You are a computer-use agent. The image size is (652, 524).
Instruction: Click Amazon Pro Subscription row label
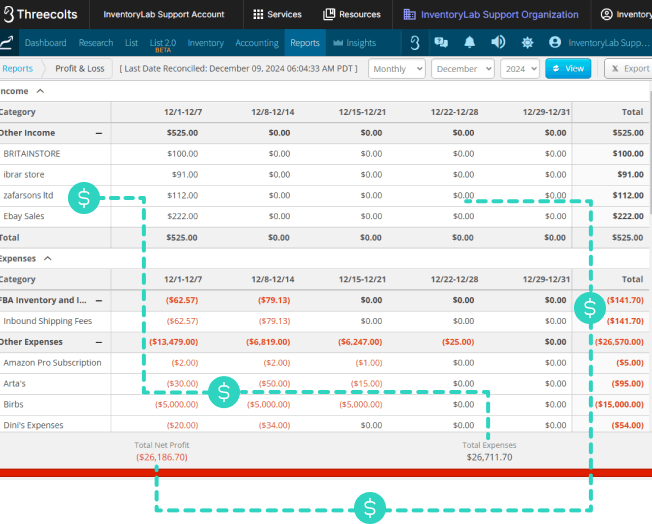point(52,363)
